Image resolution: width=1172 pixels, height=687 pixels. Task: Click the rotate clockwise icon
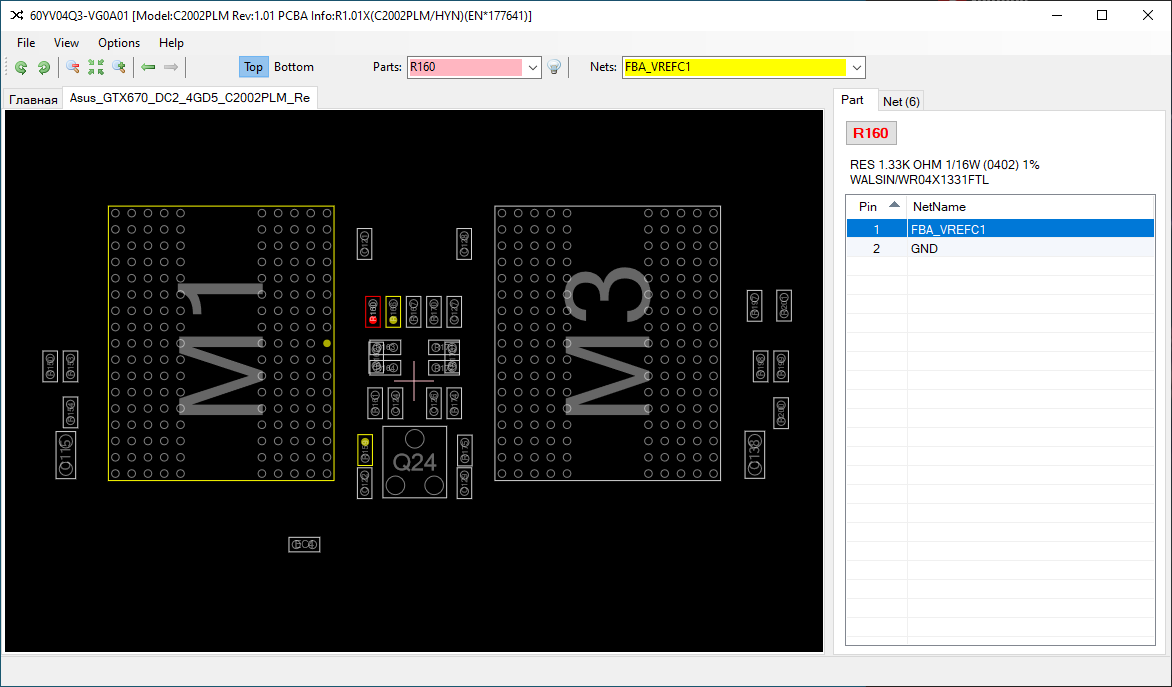tap(44, 68)
